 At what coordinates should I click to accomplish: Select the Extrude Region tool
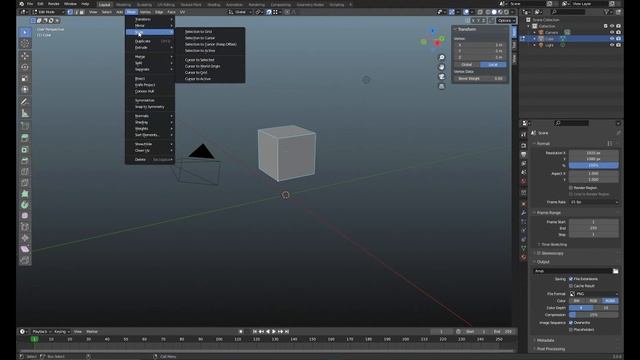click(x=25, y=138)
